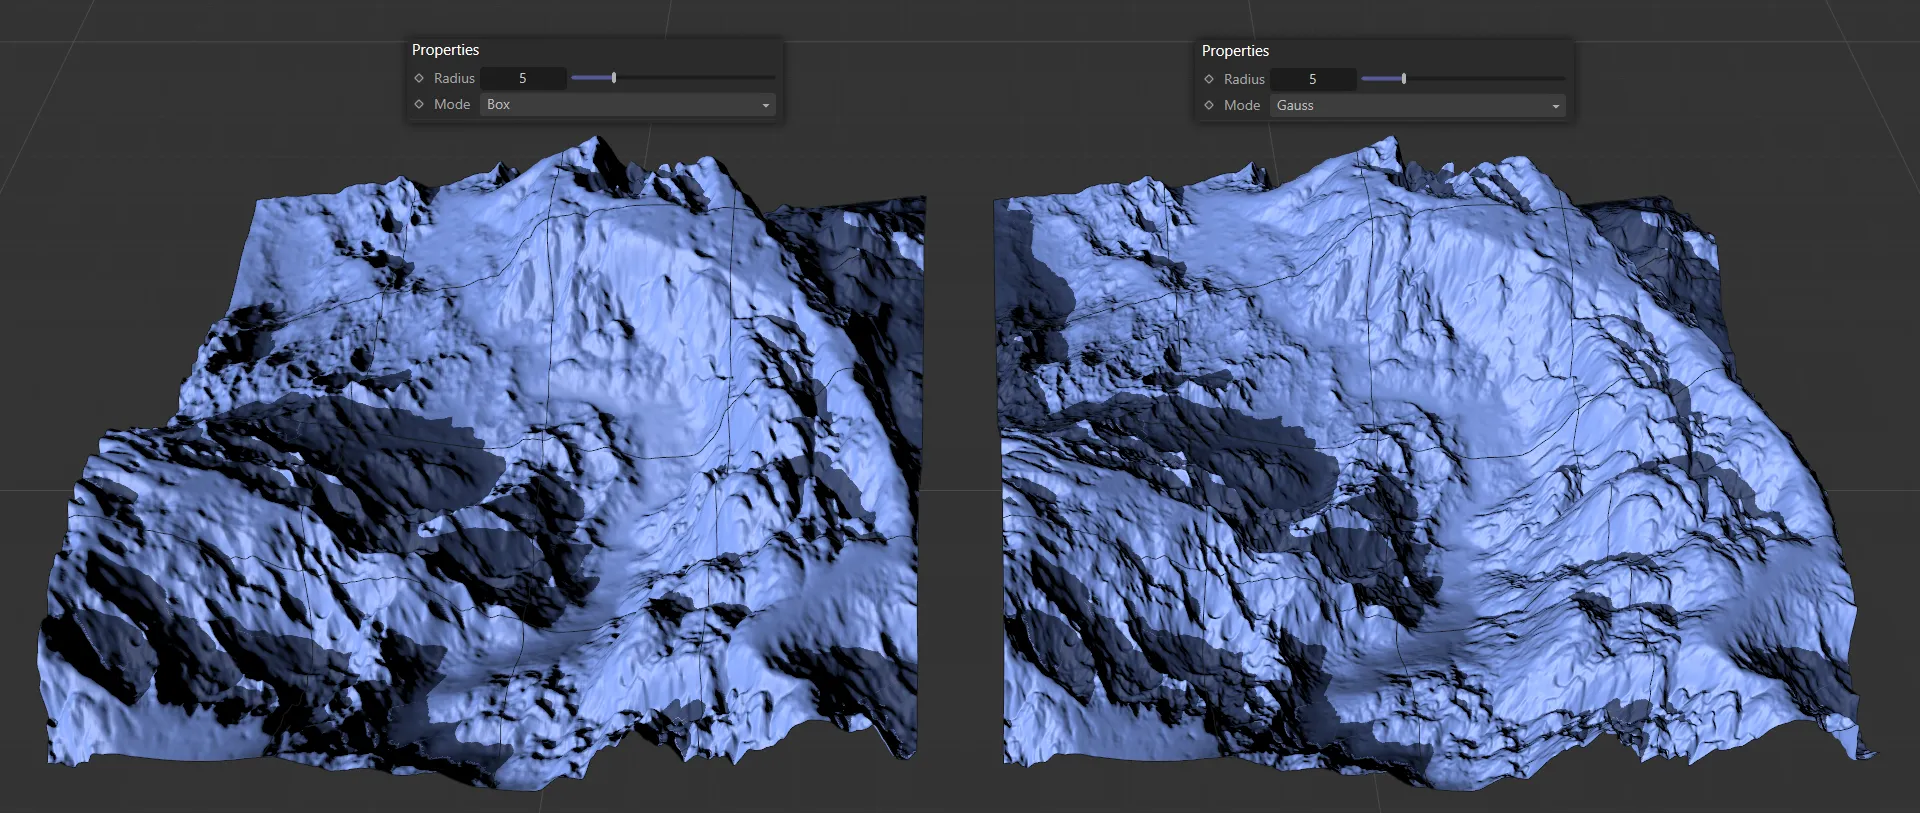Click the Radius slider handle in Box panel
Viewport: 1920px width, 813px height.
[x=614, y=78]
